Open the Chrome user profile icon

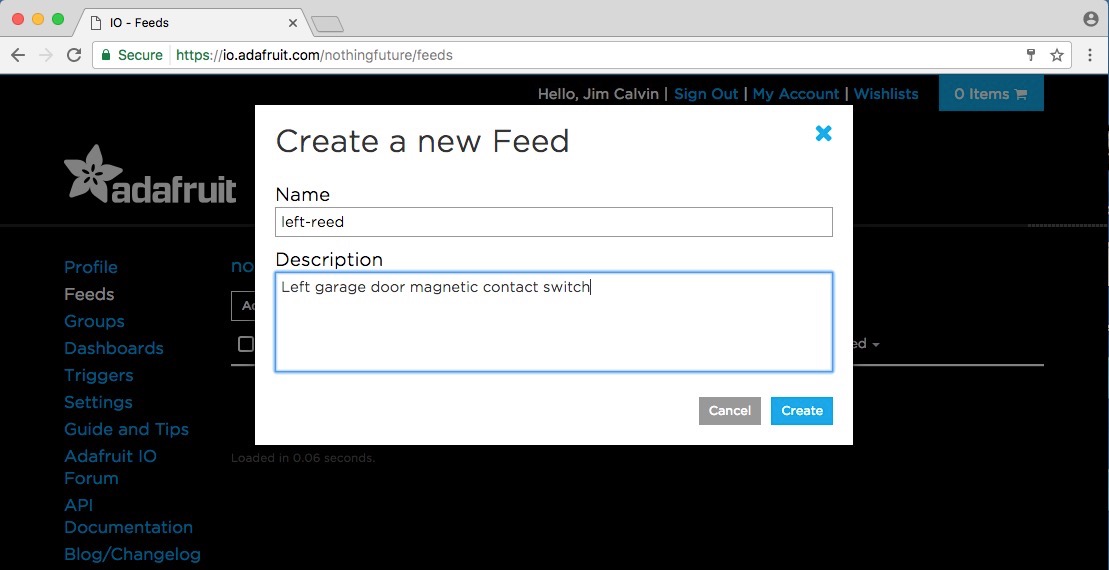[x=1091, y=19]
